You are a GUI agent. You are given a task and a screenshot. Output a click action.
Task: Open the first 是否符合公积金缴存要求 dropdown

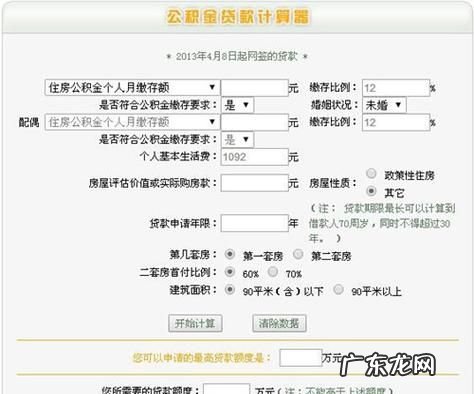(x=237, y=105)
